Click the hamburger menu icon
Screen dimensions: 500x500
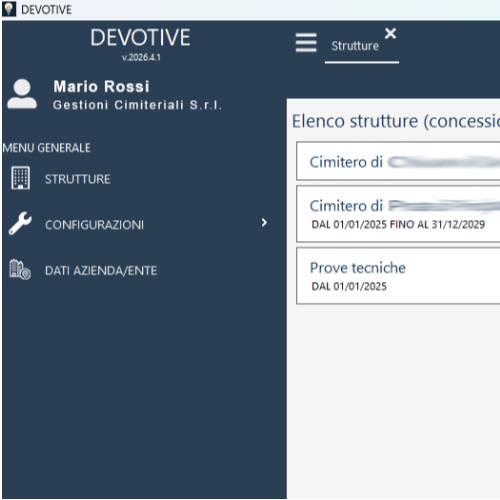[x=306, y=42]
